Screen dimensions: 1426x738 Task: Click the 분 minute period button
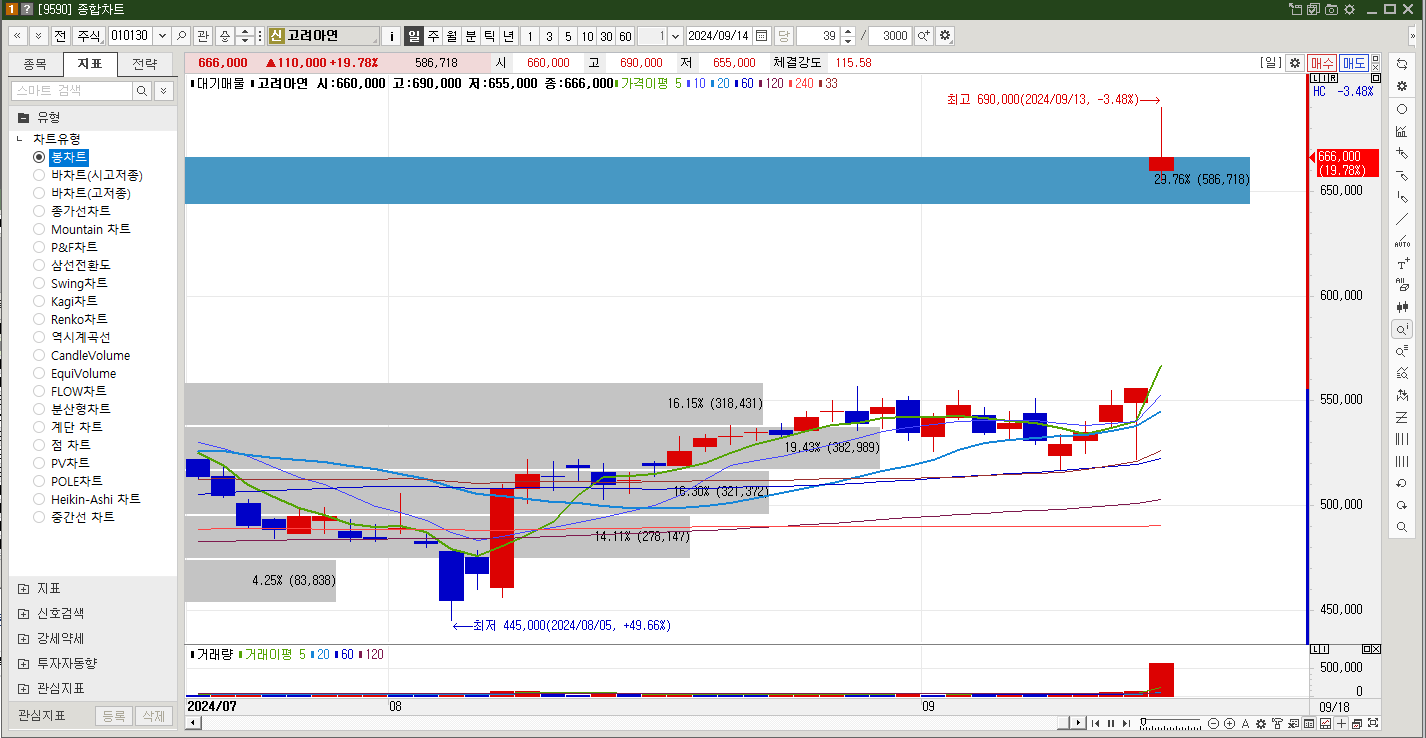click(x=470, y=36)
